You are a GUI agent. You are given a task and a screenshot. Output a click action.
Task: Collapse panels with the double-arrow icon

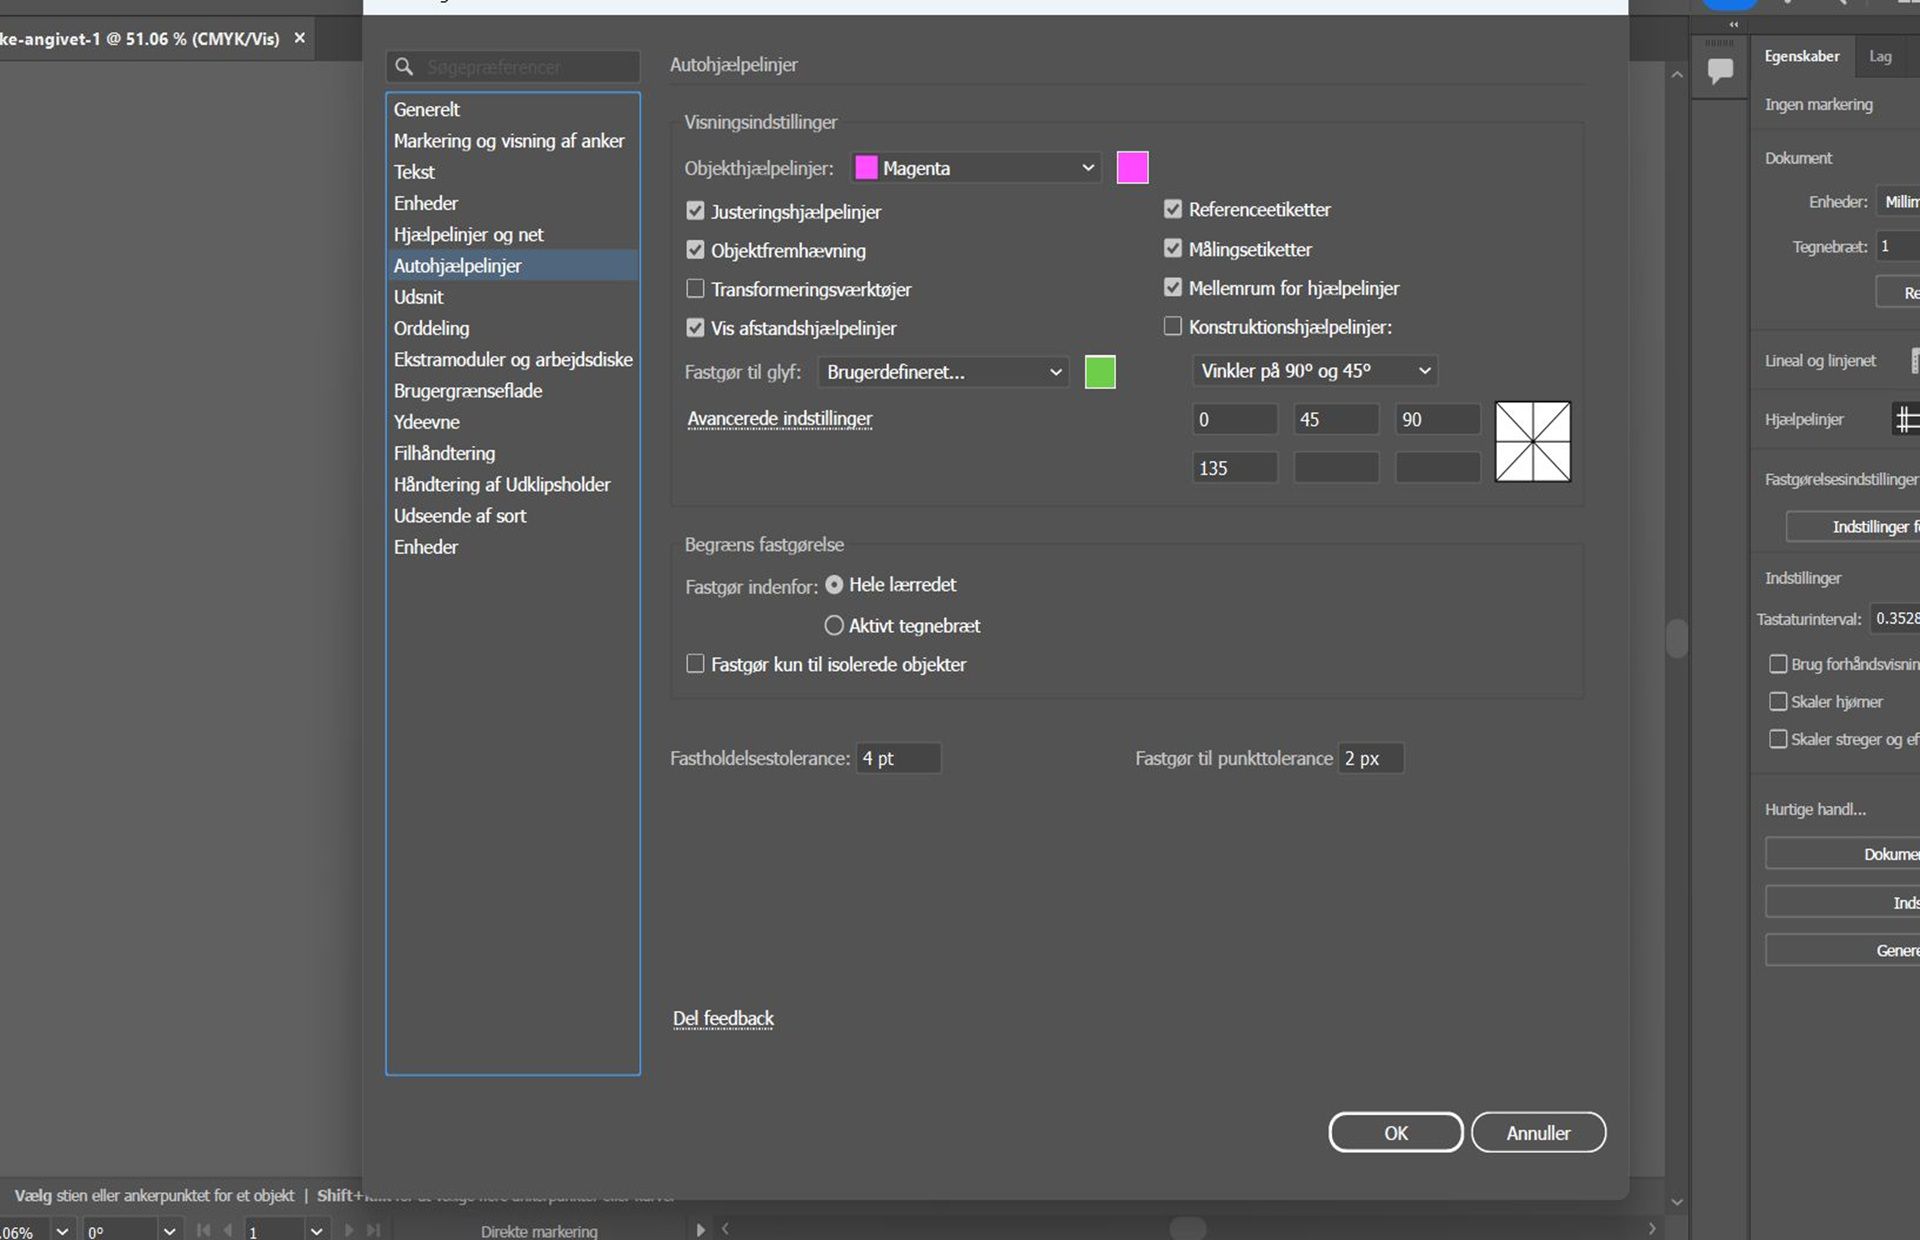coord(1734,25)
